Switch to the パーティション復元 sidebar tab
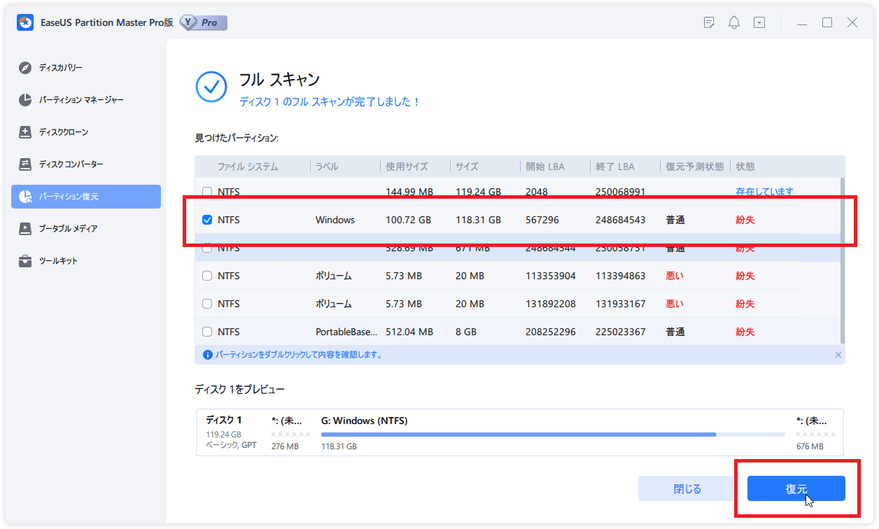The image size is (879, 529). click(x=86, y=197)
